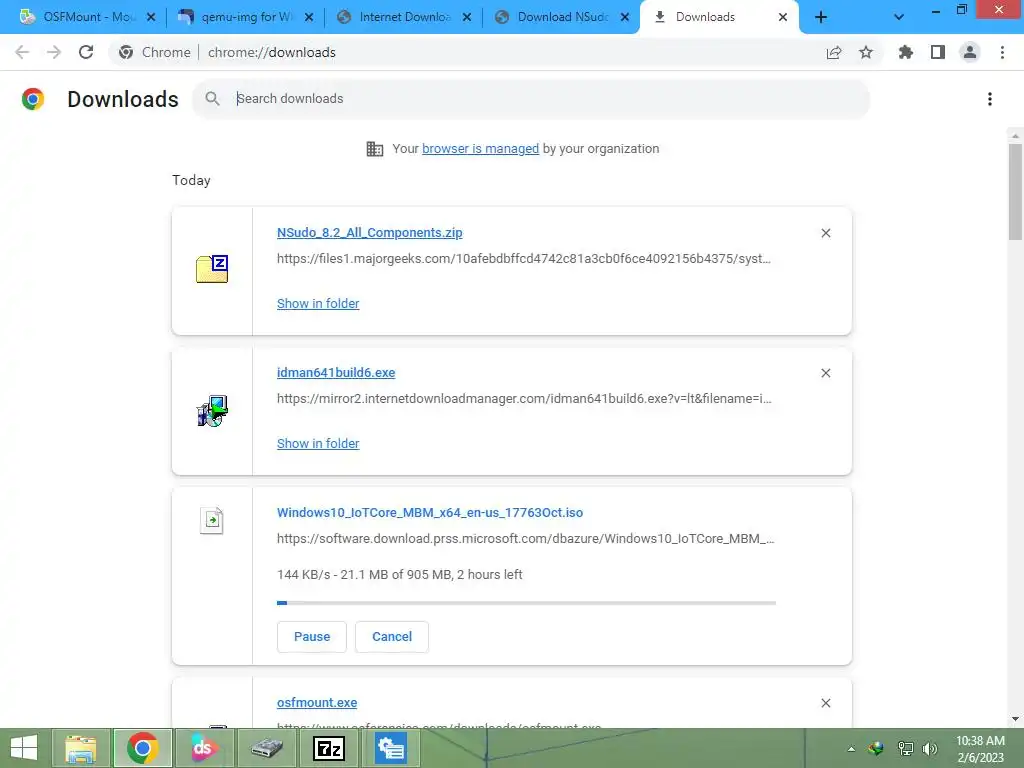1024x768 pixels.
Task: Click the browser back arrow
Action: tap(22, 52)
